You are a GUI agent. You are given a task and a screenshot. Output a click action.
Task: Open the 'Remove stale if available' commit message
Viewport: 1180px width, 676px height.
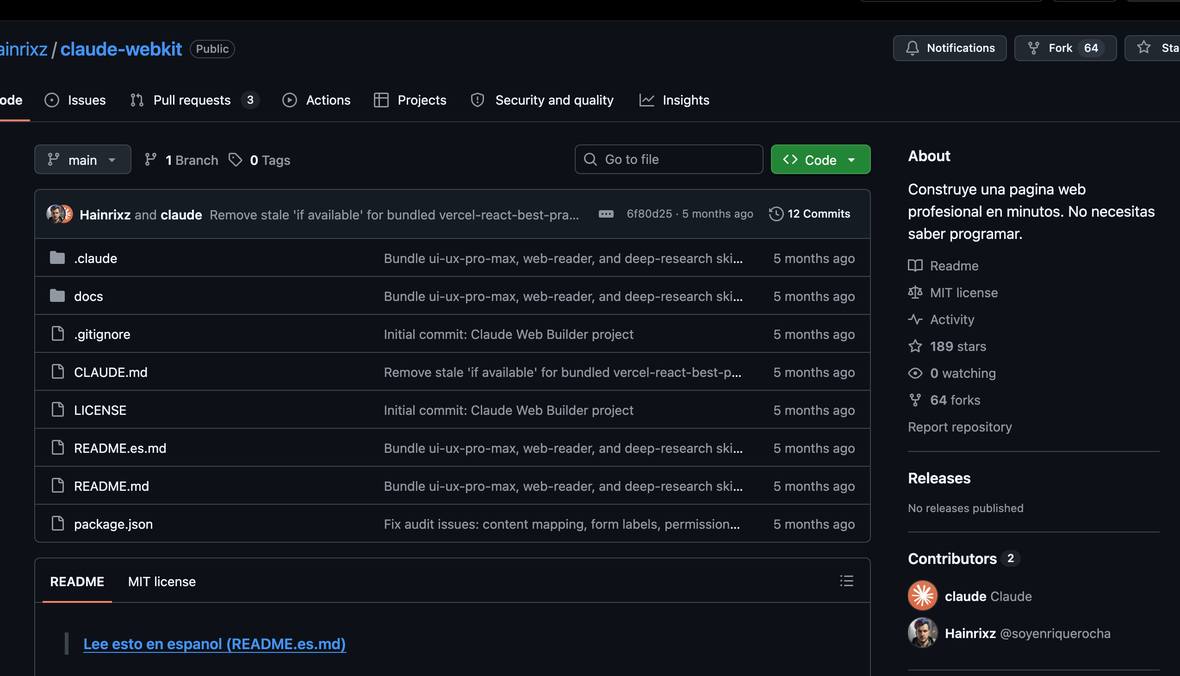point(394,215)
